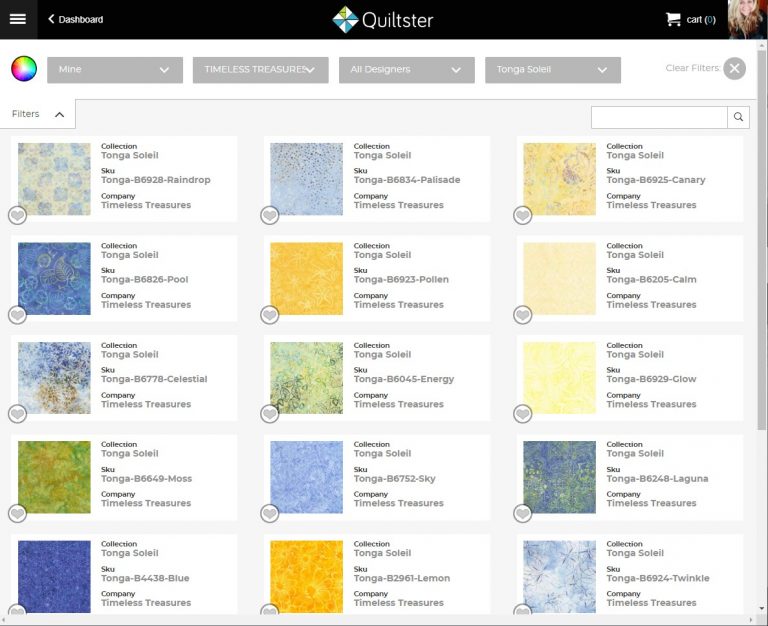Click SKU text Tonga-B6778-Celestial
768x626 pixels.
click(x=154, y=379)
